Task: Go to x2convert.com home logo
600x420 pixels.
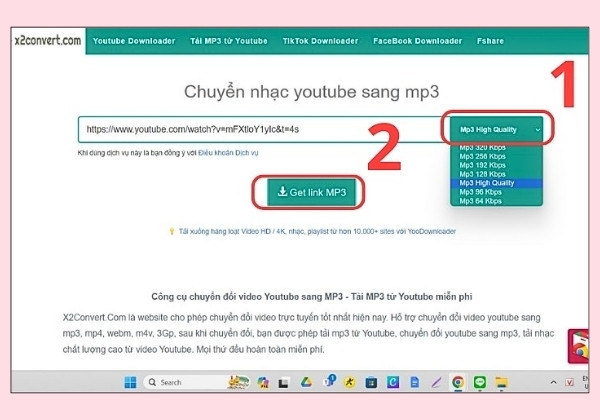Action: [48, 41]
